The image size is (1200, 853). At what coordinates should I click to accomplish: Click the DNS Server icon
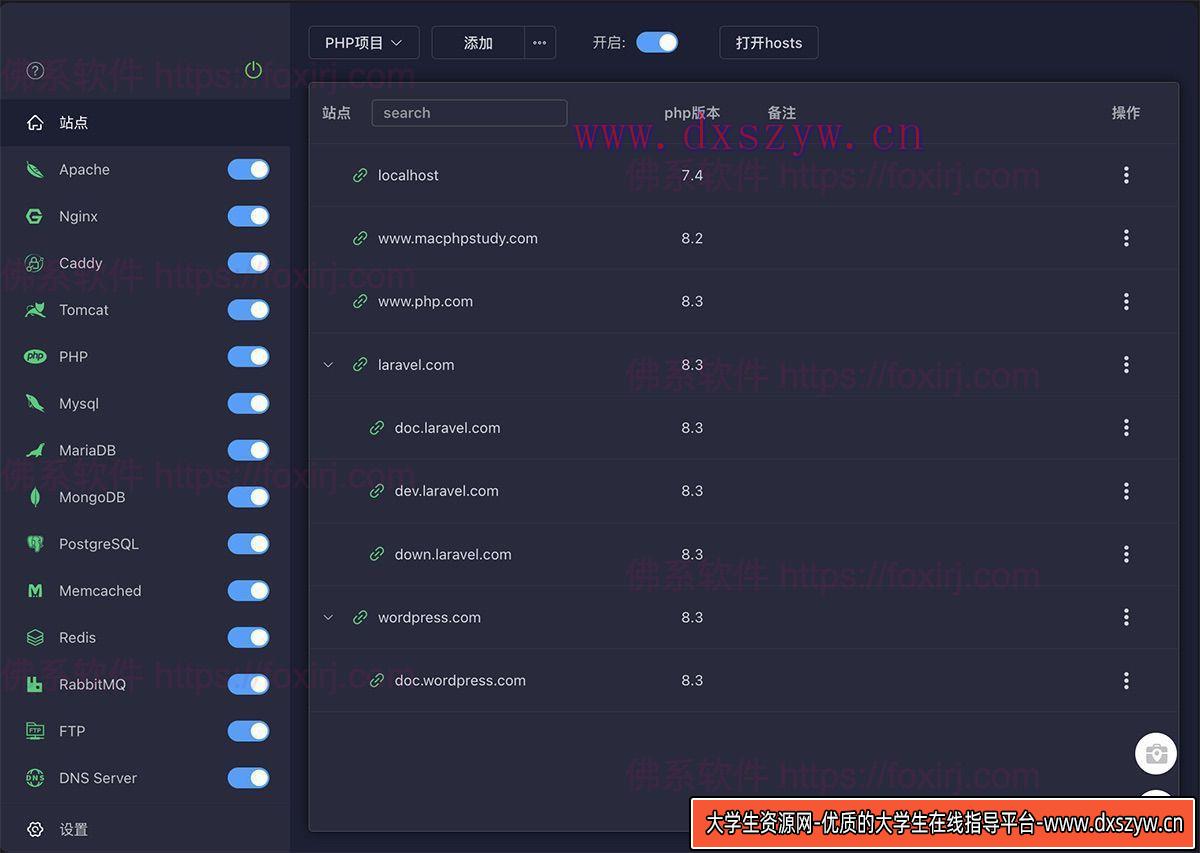pyautogui.click(x=35, y=778)
